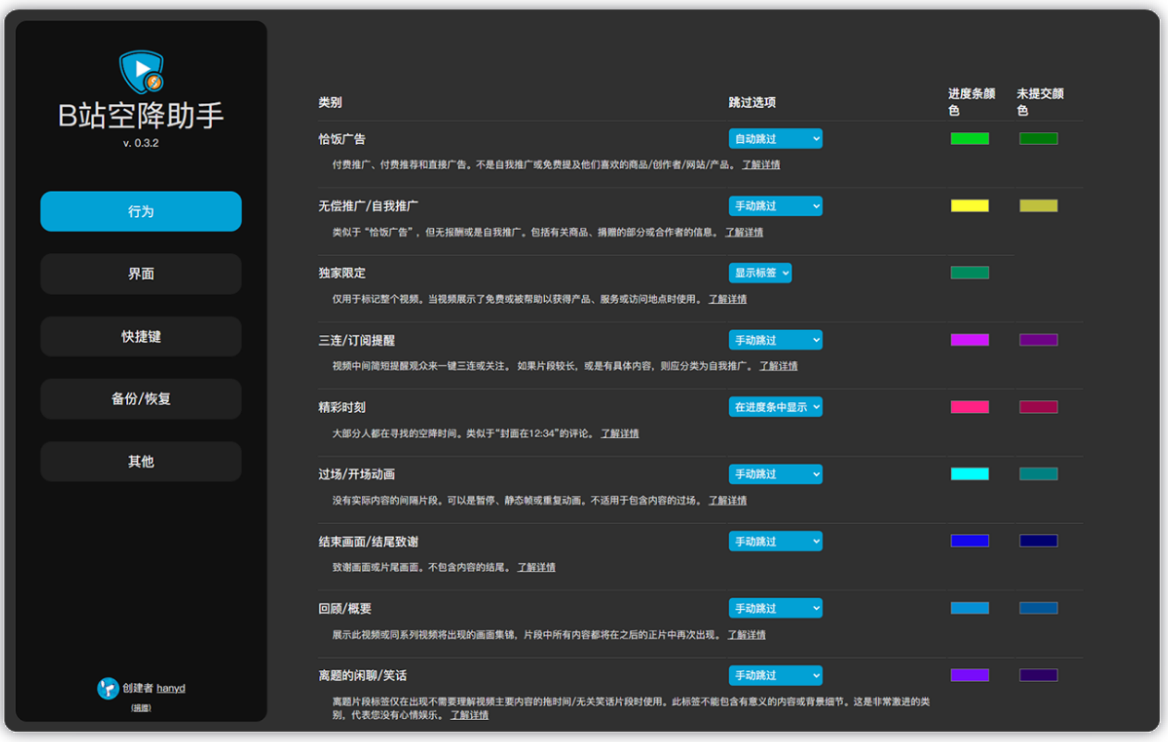
Task: Click 了解详情 link under 过场/开场动画
Action: point(727,500)
